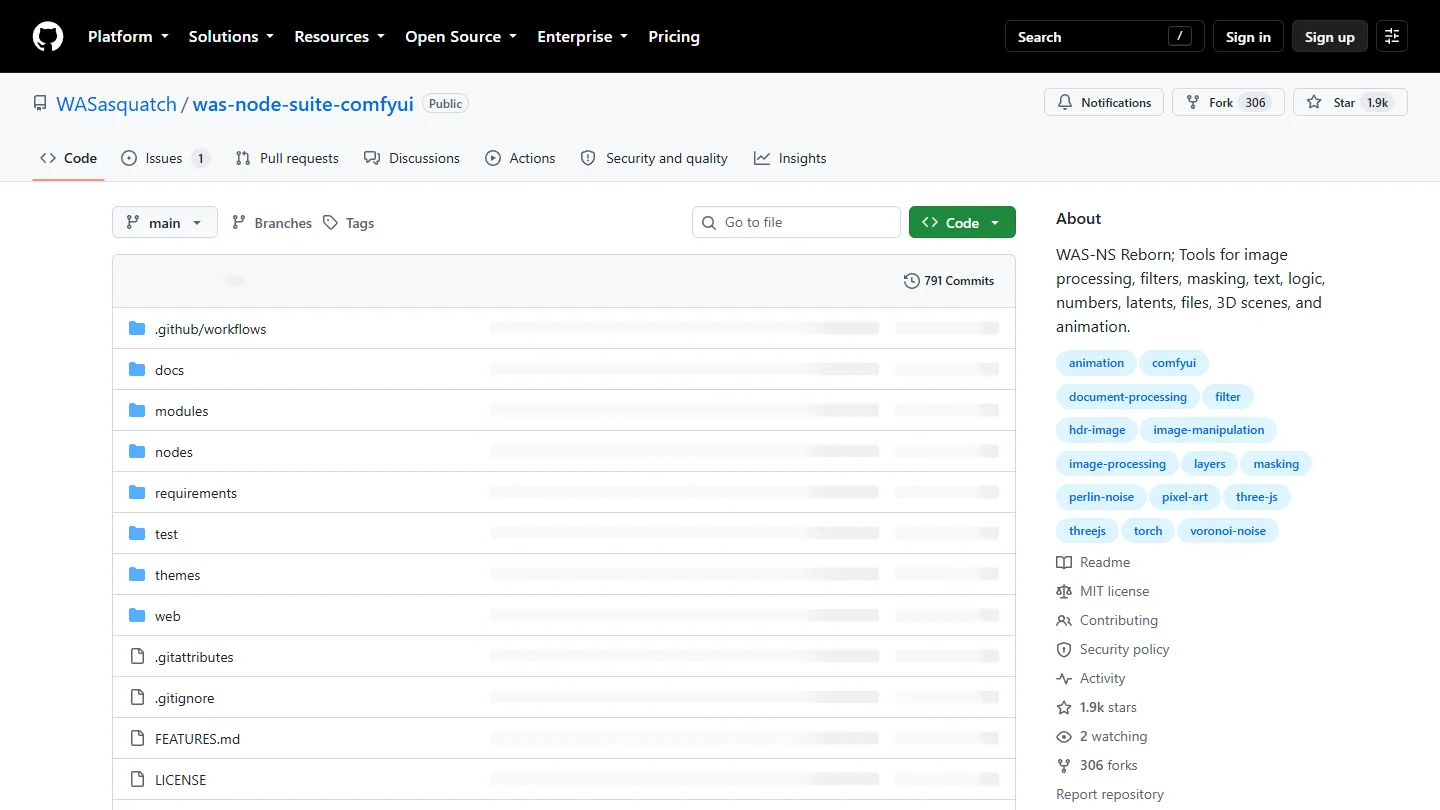This screenshot has width=1440, height=810.
Task: Open the green Code dropdown button
Action: pyautogui.click(x=962, y=223)
